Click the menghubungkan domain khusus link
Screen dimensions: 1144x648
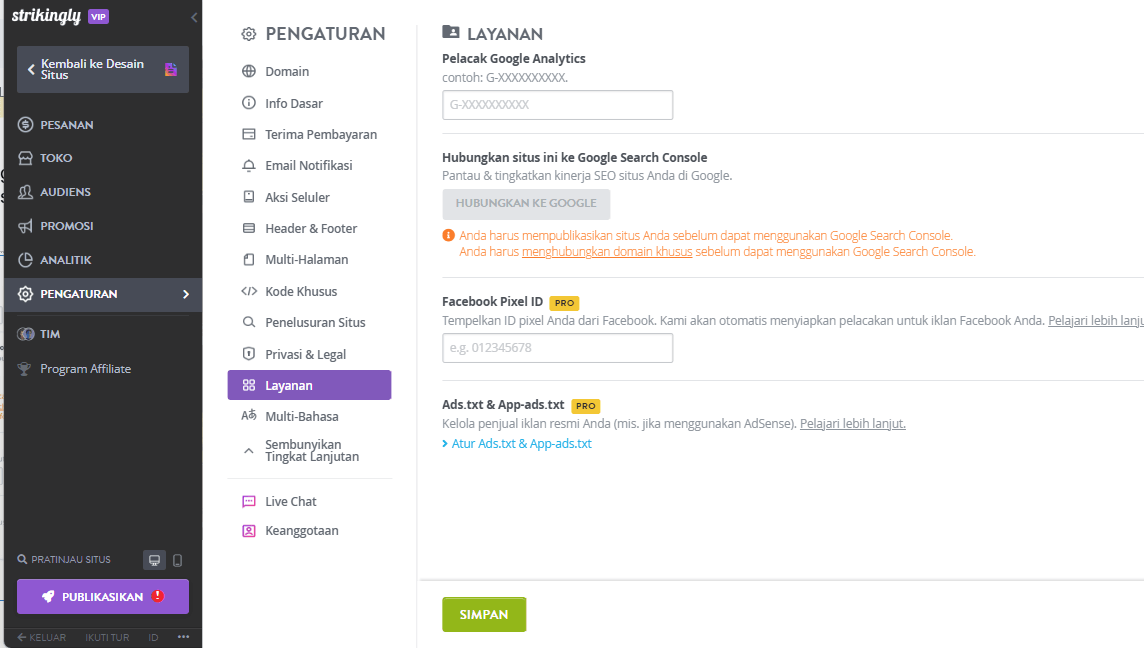607,251
